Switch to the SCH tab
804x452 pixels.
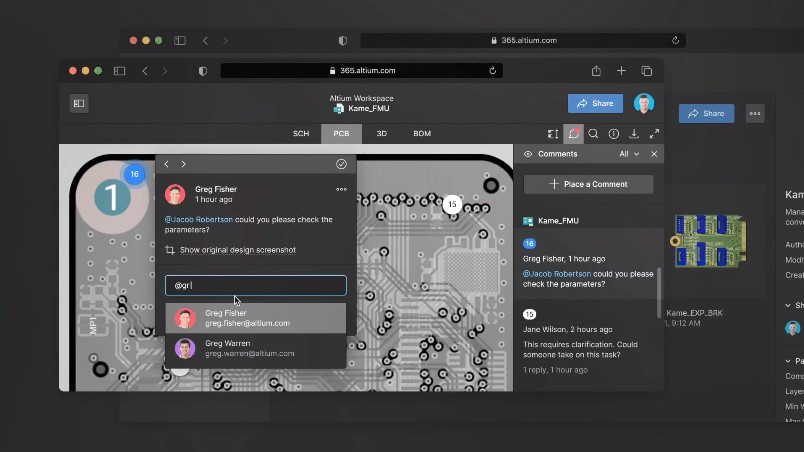click(x=301, y=134)
